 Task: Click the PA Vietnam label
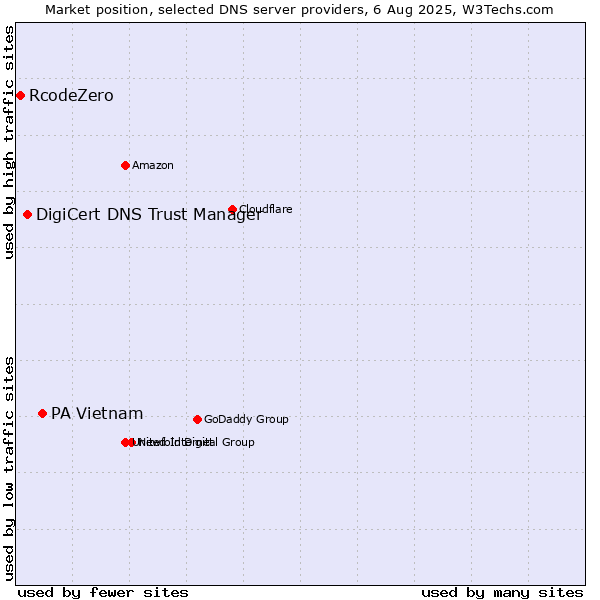click(97, 413)
